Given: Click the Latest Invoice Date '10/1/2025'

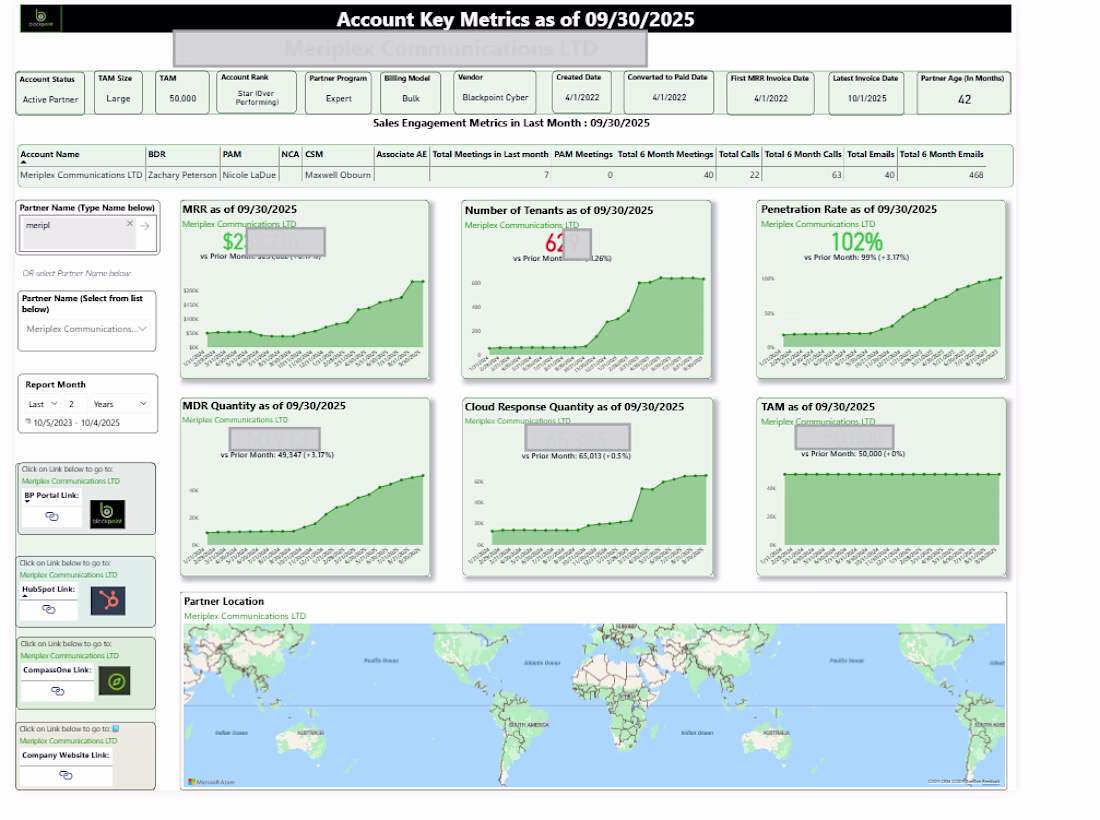Looking at the screenshot, I should pos(867,99).
